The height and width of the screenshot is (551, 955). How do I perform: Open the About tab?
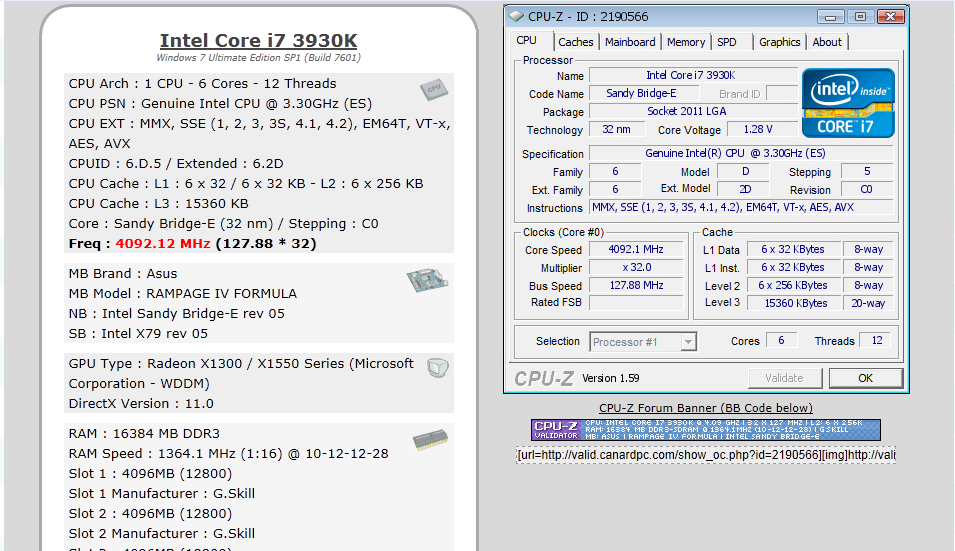(827, 42)
